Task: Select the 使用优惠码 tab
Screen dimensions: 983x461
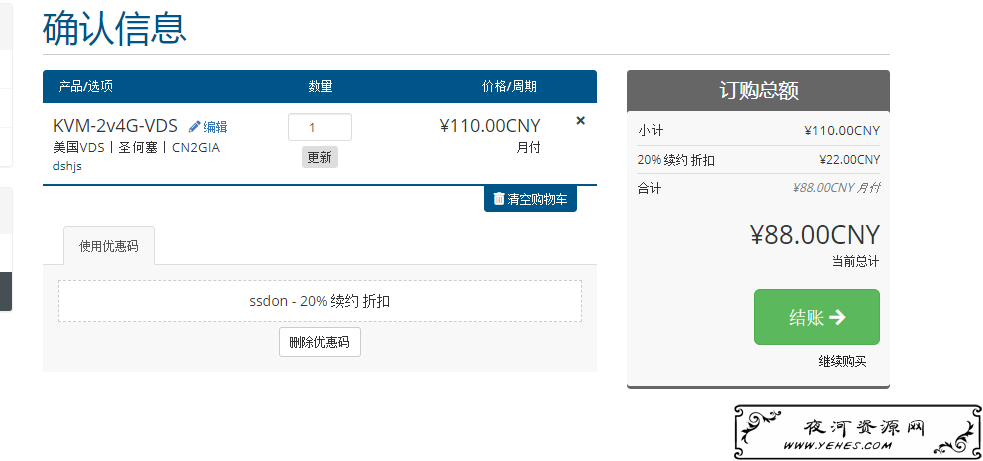Action: pos(108,246)
